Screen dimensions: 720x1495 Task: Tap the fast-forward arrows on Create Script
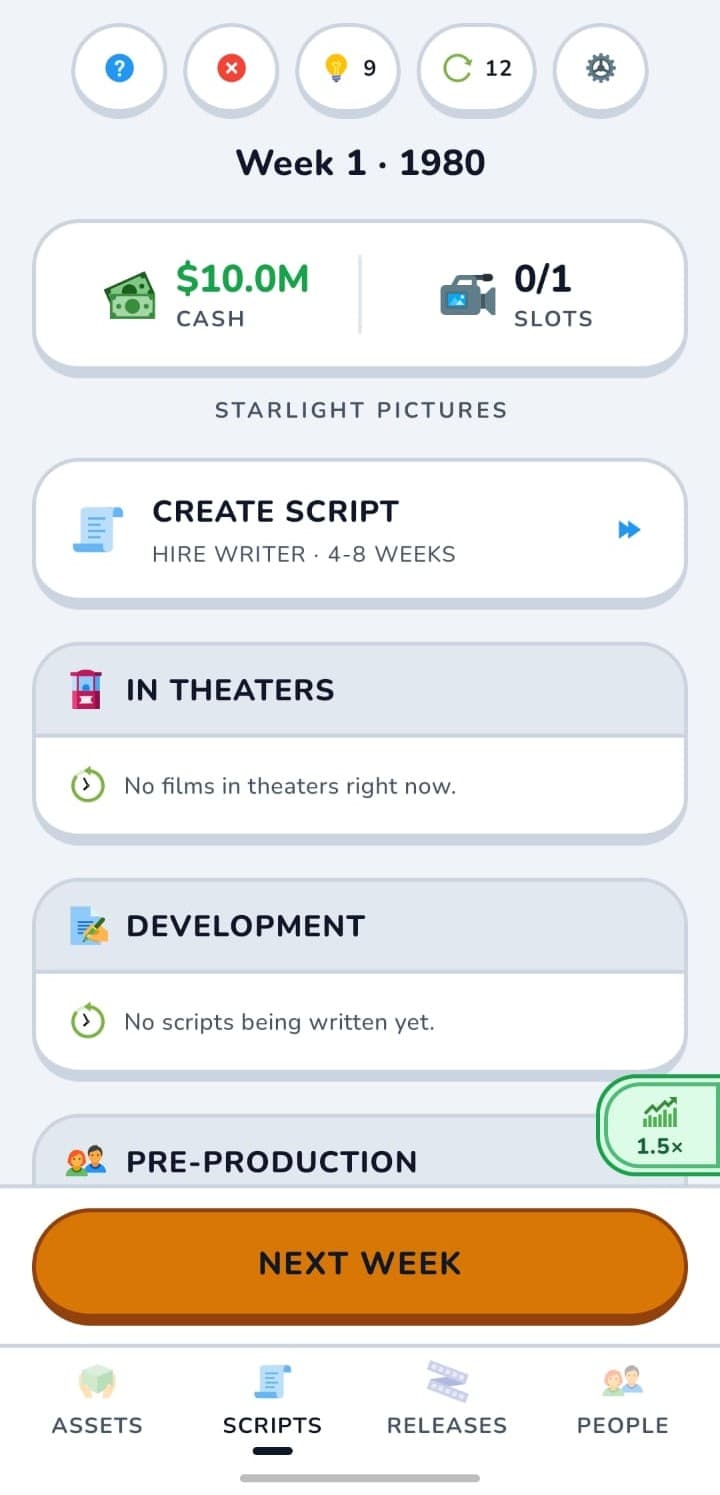coord(629,530)
